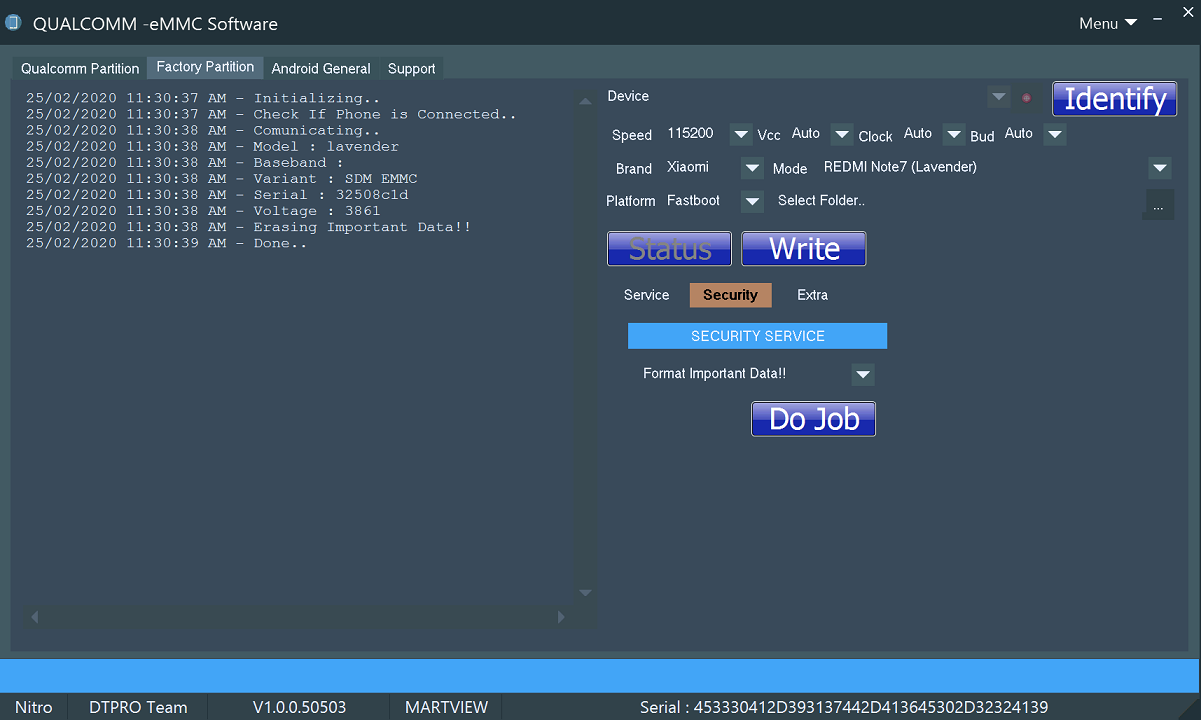Open the Speed 115200 dropdown
The height and width of the screenshot is (720, 1201).
741,134
